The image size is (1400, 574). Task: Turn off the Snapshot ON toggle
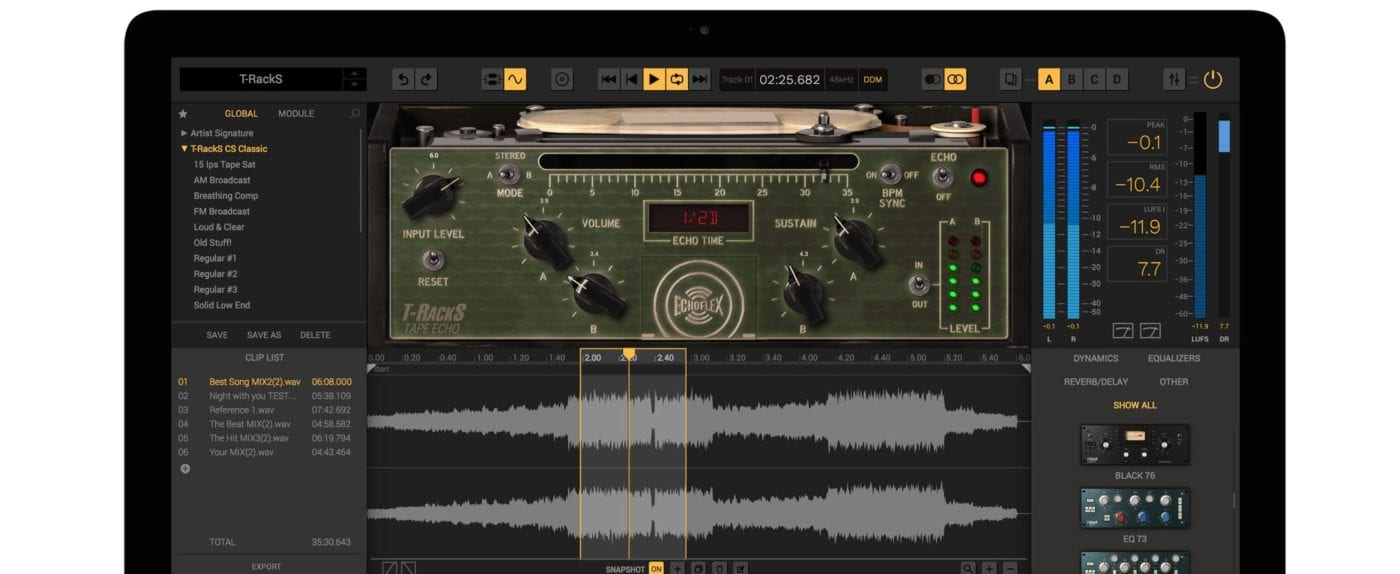656,568
